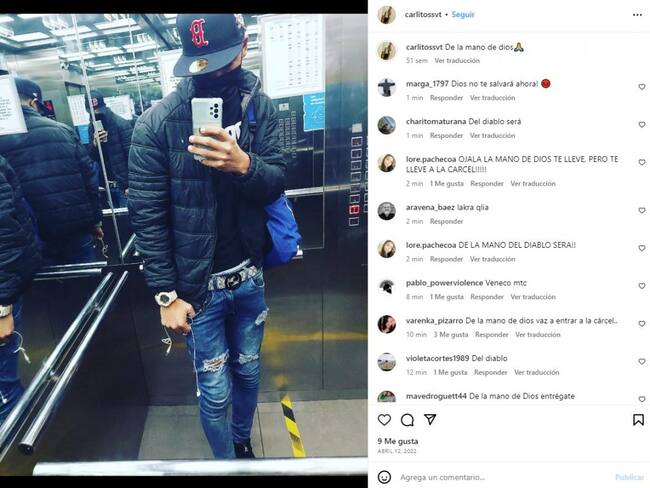Share post via paper plane icon

[430, 420]
